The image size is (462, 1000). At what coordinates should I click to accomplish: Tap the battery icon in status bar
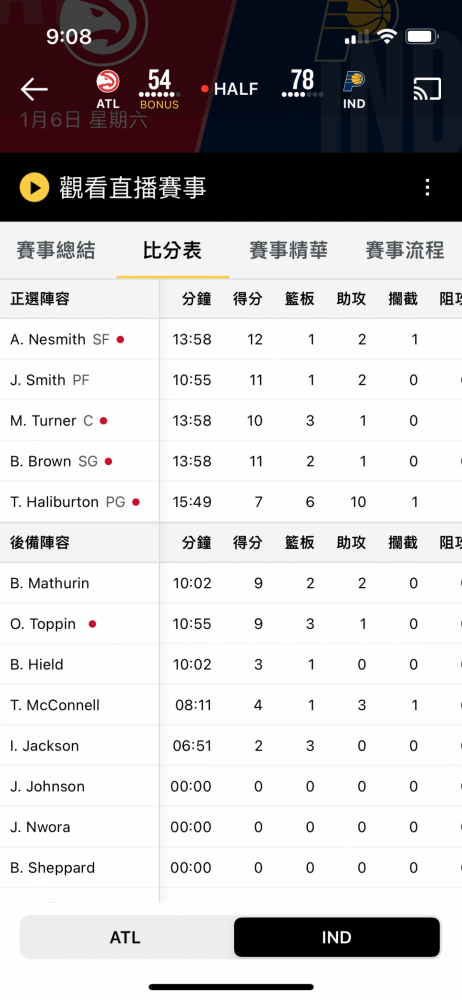tap(421, 36)
